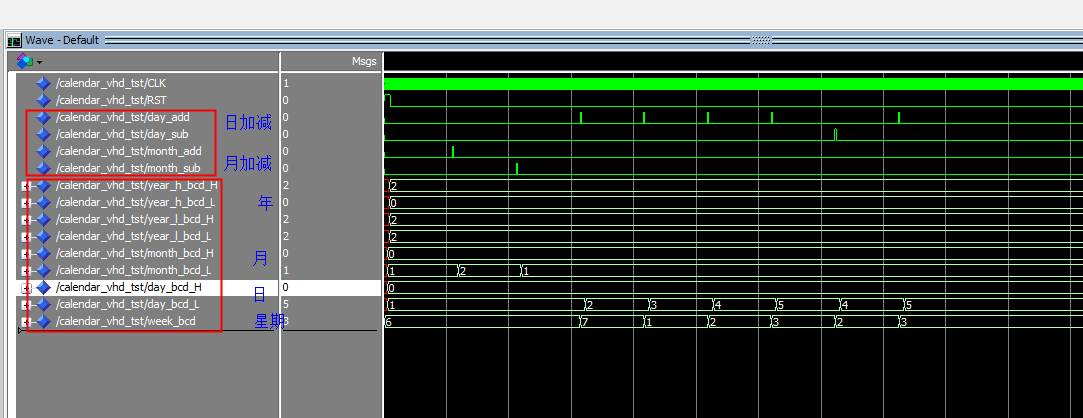Click week_bcd waveform value 7 segment

[x=612, y=321]
